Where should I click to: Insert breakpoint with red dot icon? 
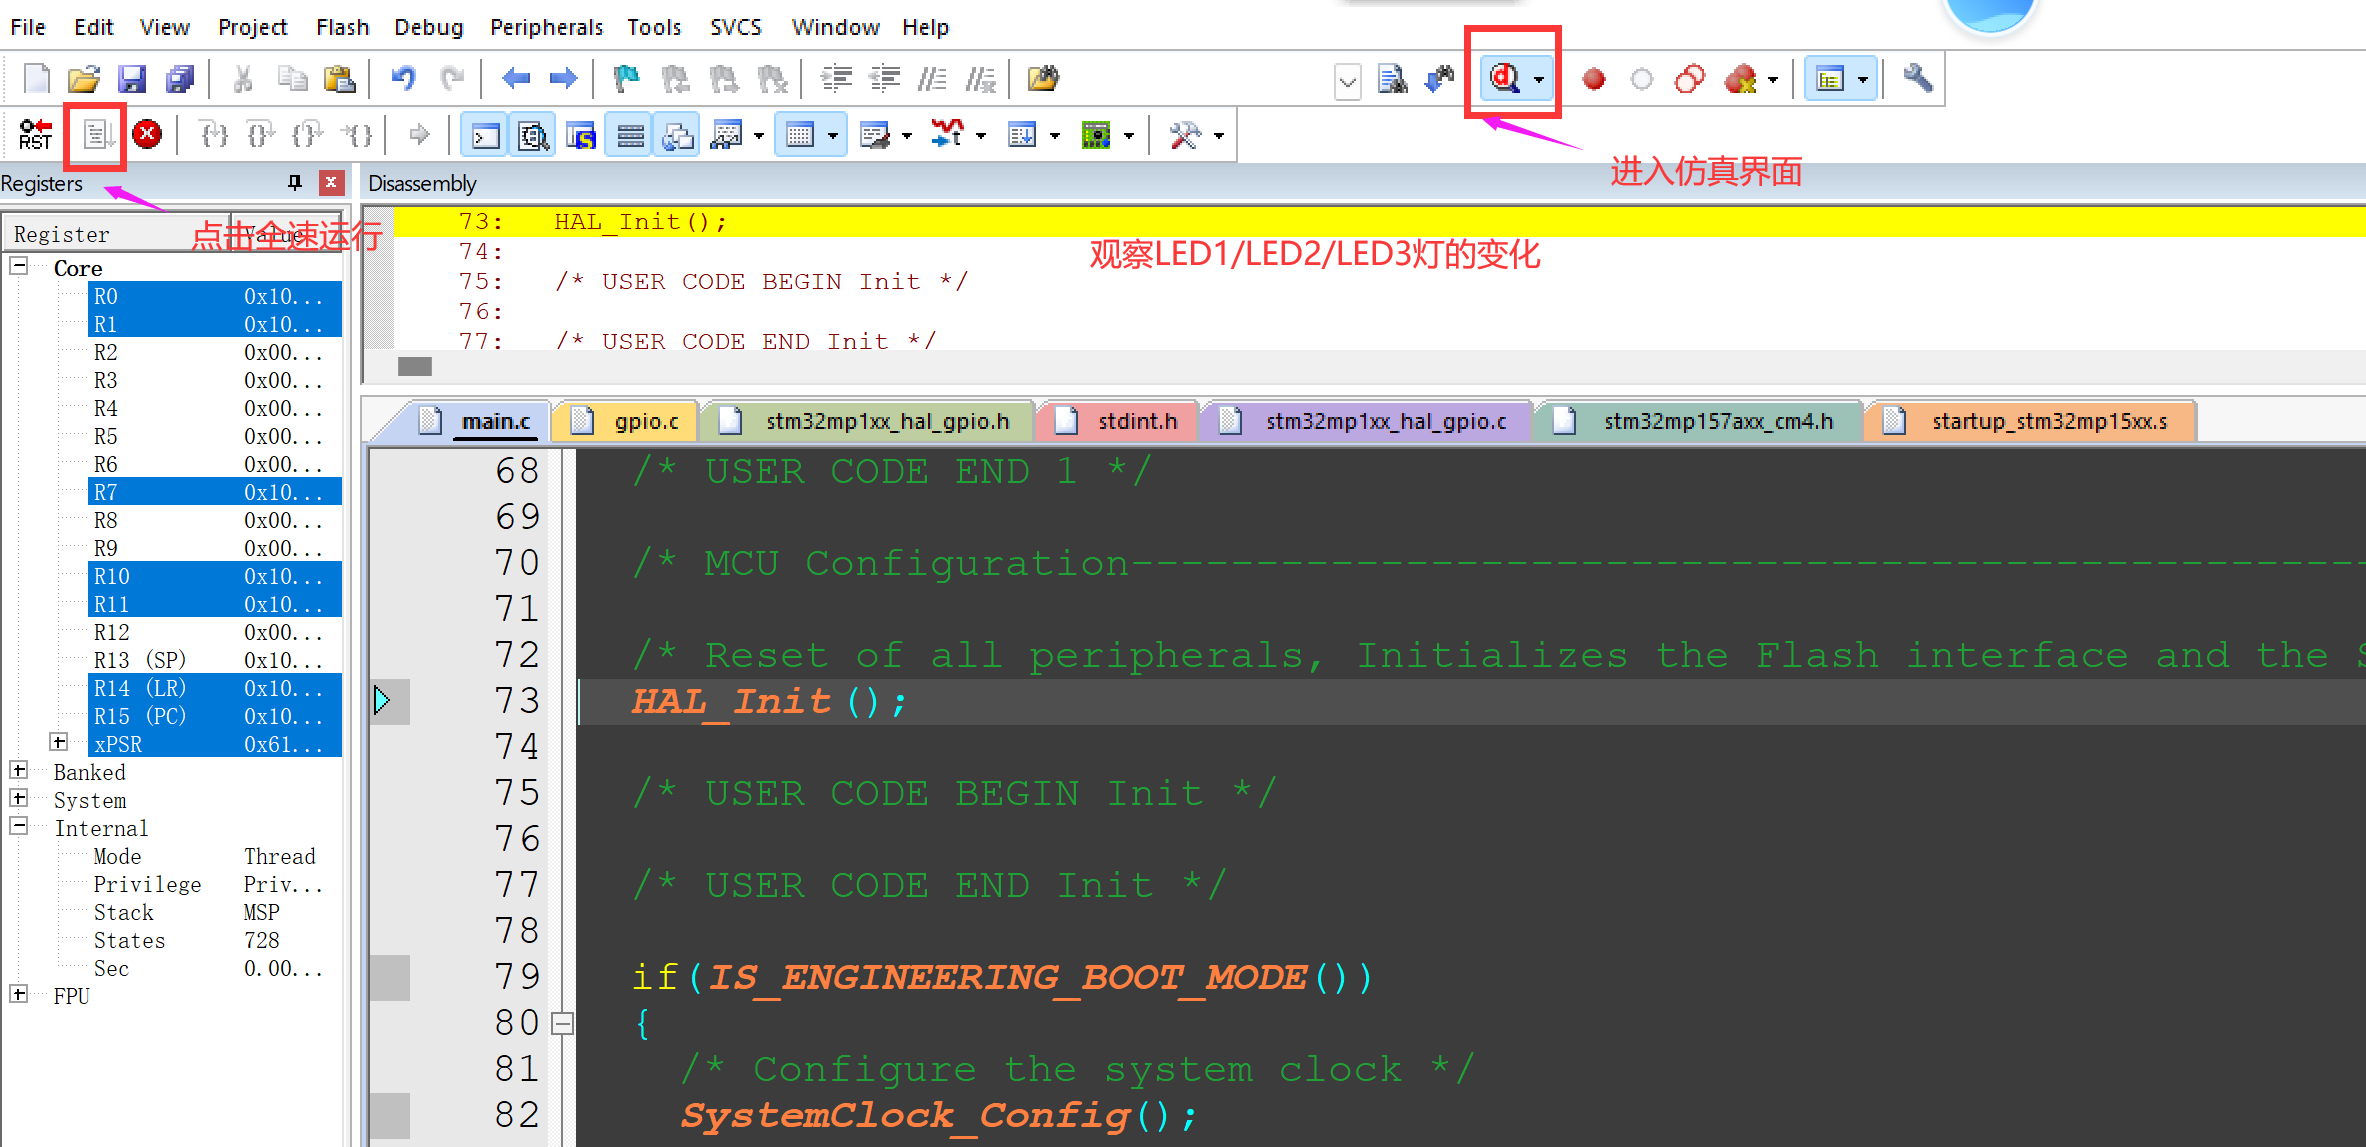coord(1594,78)
